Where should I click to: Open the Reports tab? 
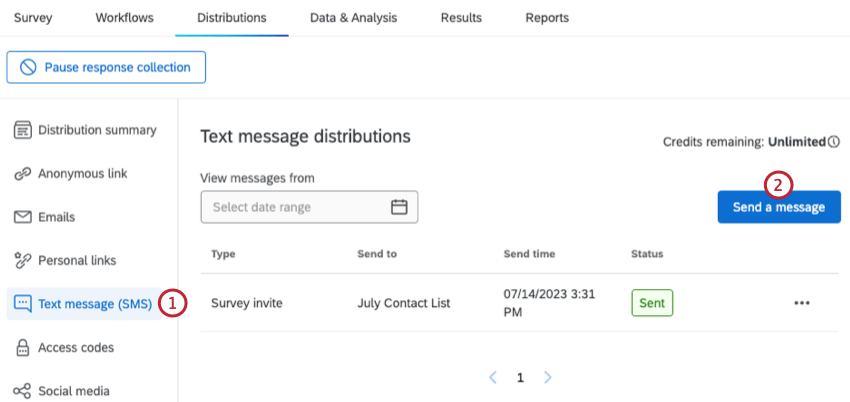pos(547,18)
